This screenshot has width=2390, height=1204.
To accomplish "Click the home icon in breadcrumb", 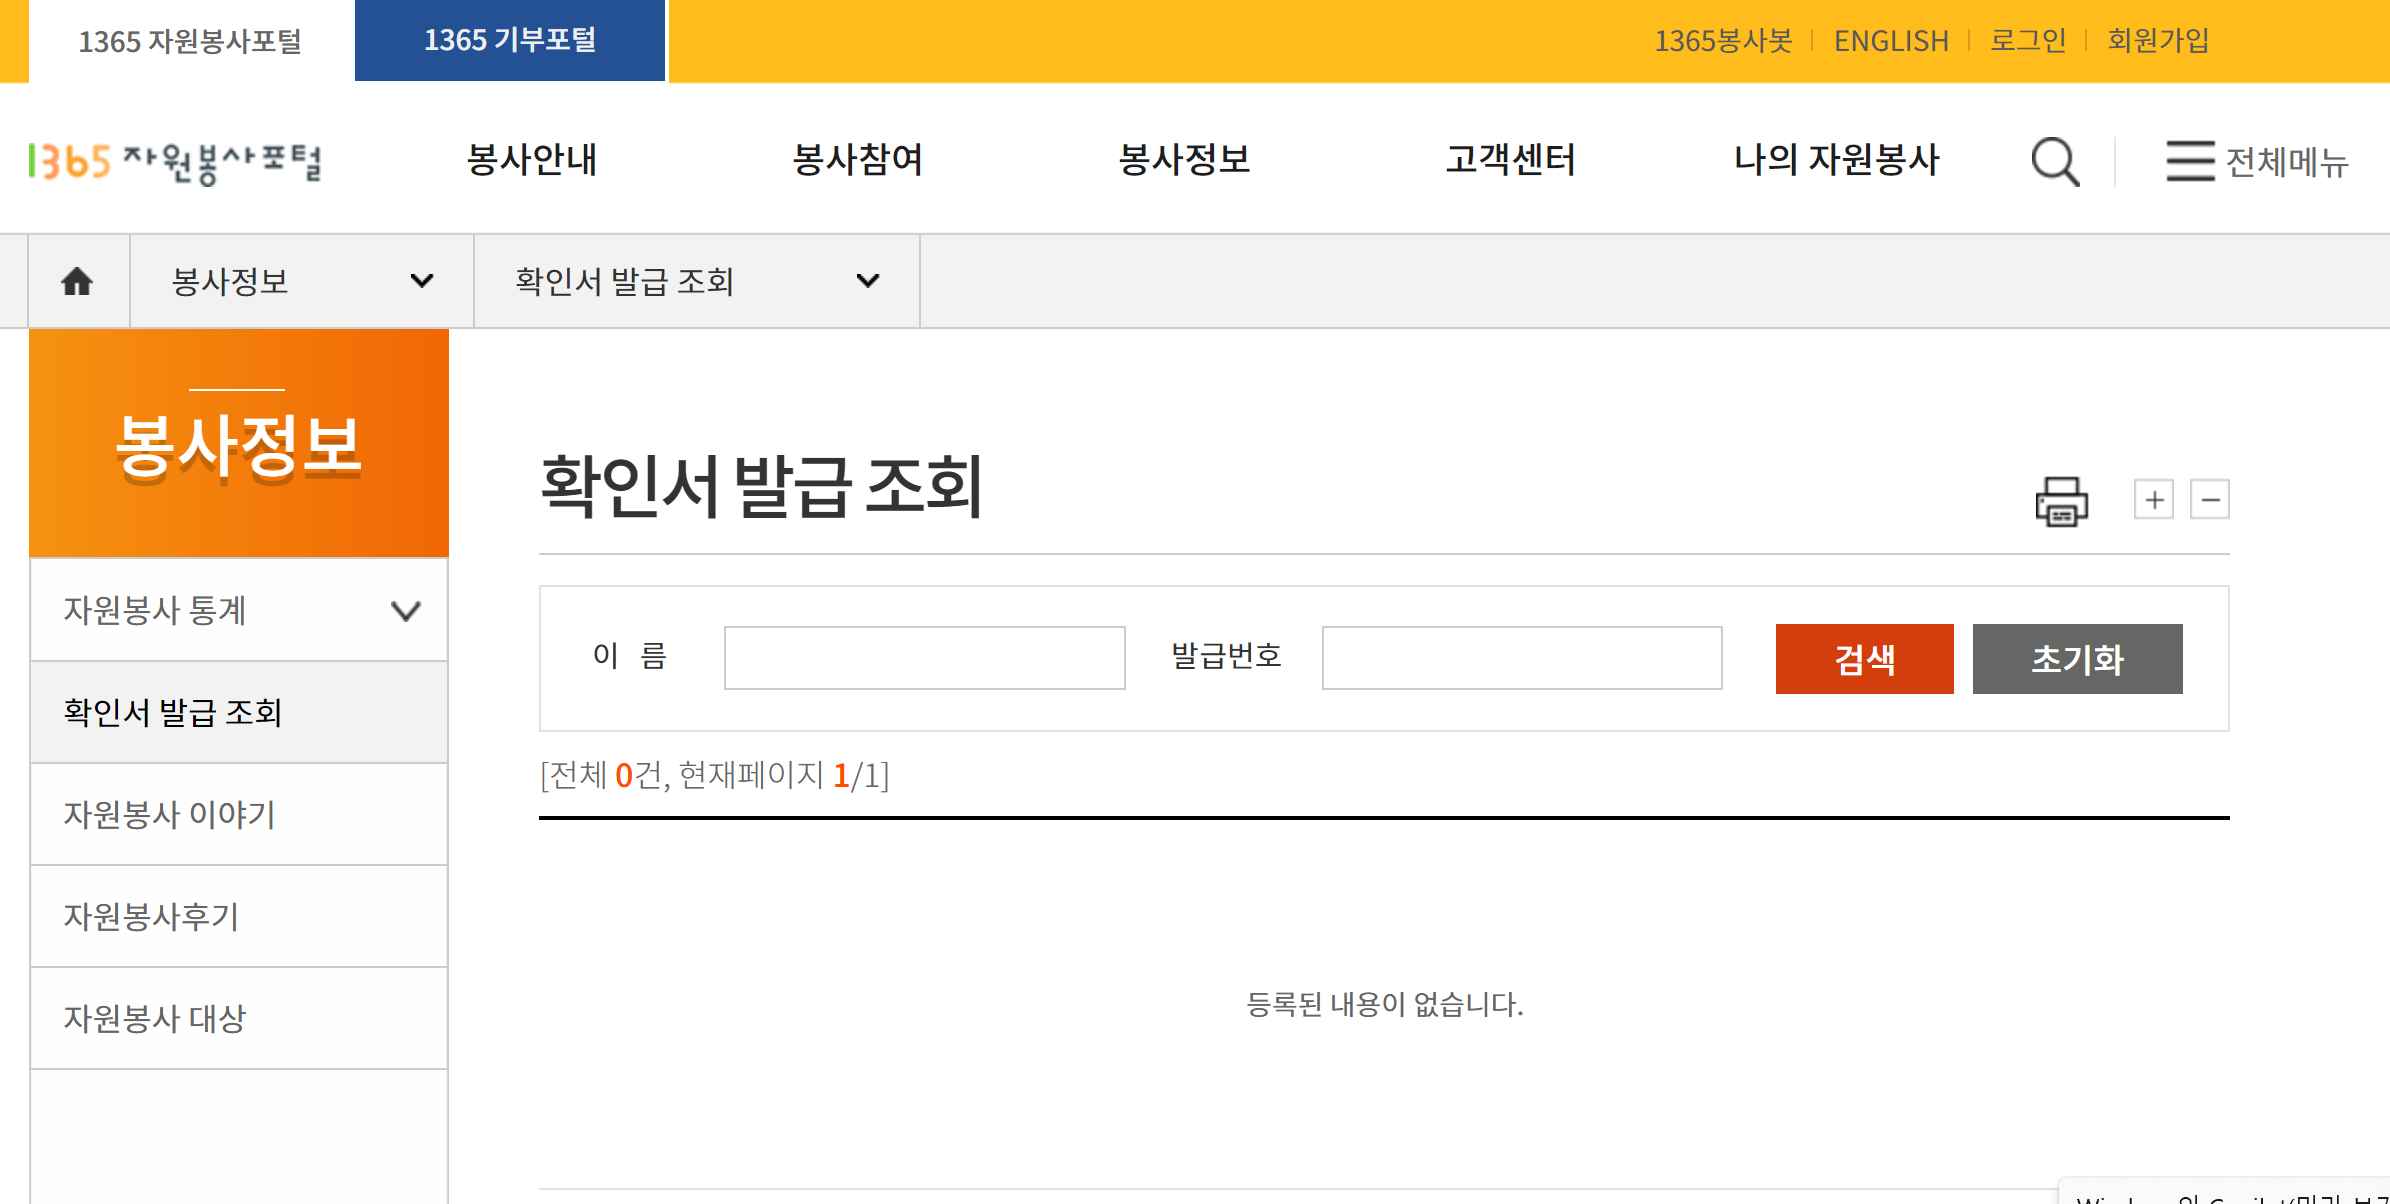I will 77,282.
